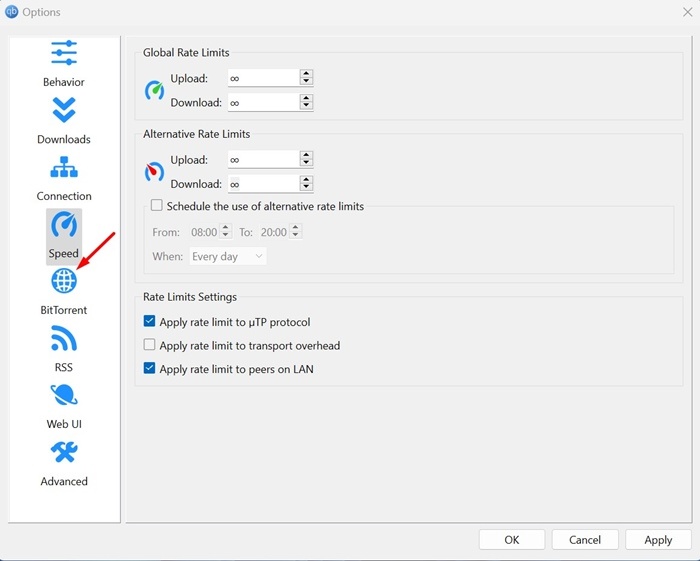Click the To time 20:00 field
The image size is (700, 561).
274,232
